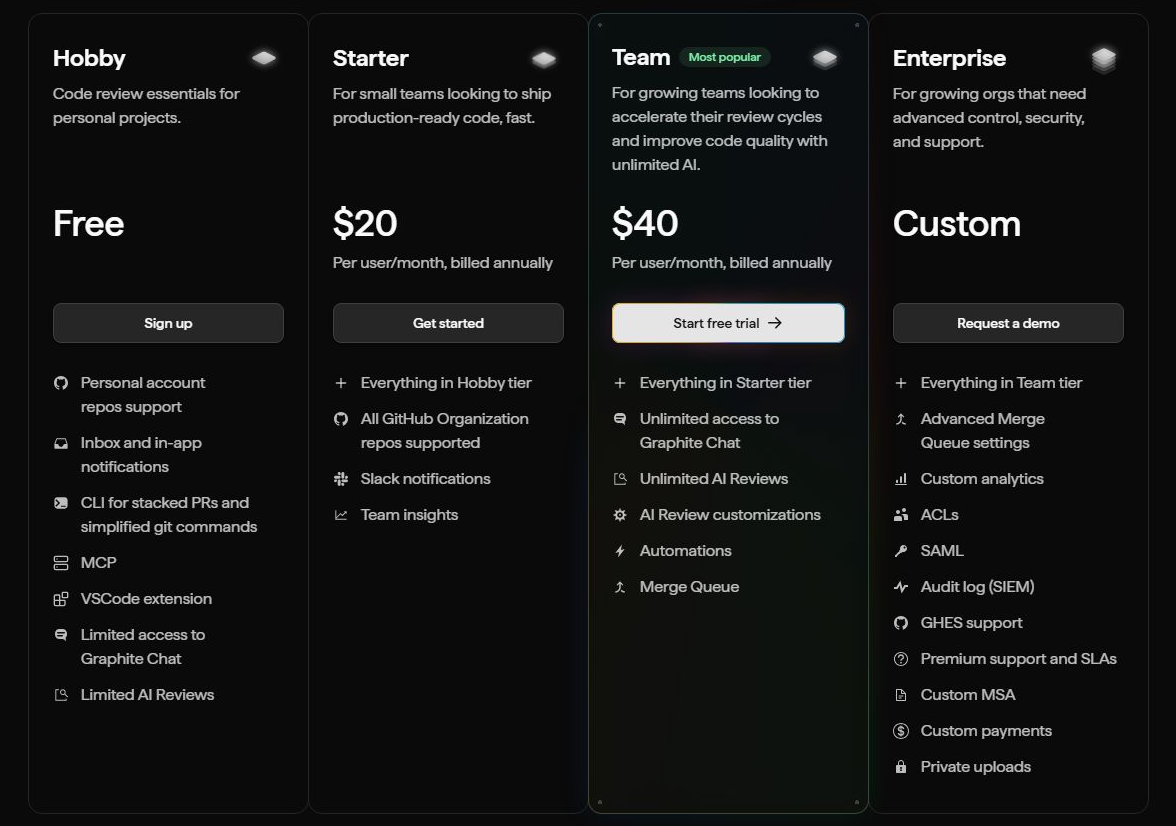Click the VSCode extension icon
Screen dimensions: 1176x826
tap(61, 599)
